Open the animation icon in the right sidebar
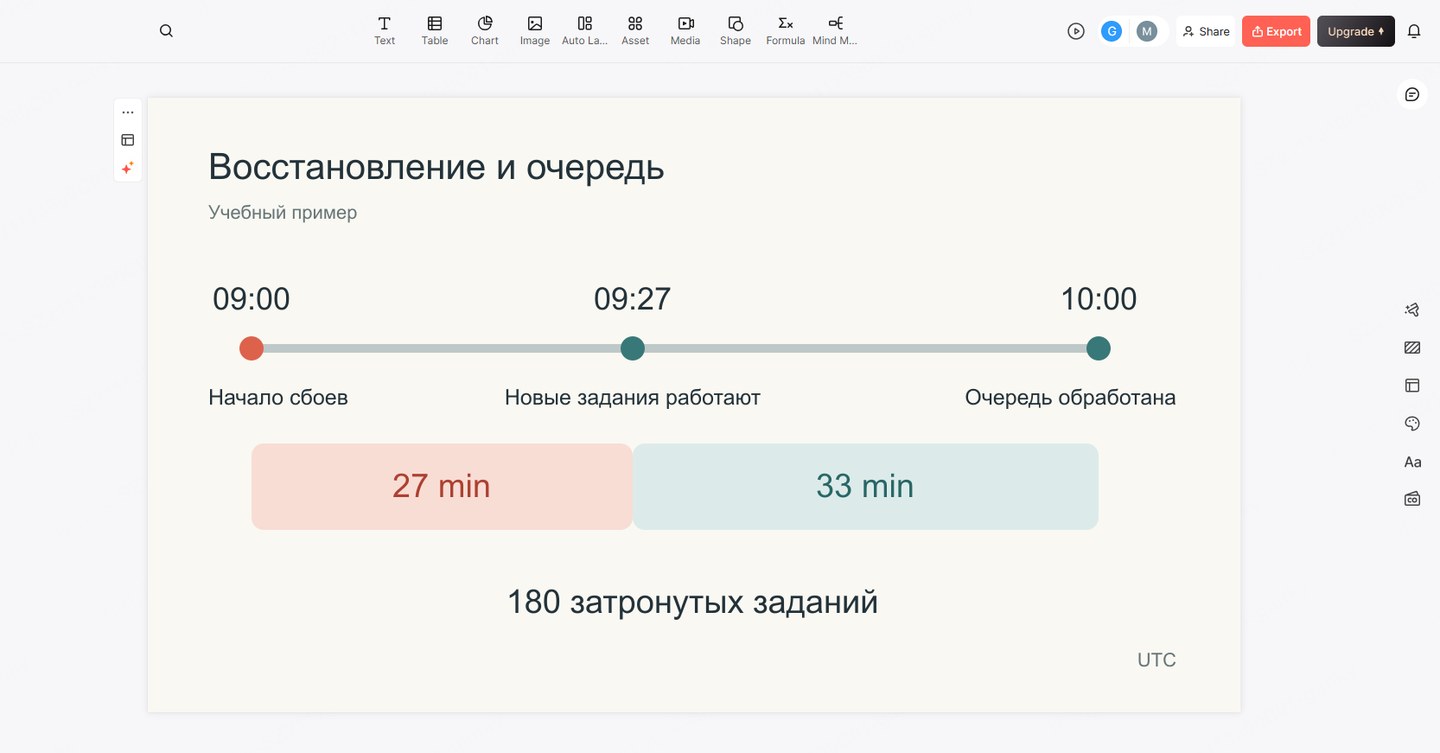The image size is (1440, 753). (1412, 310)
